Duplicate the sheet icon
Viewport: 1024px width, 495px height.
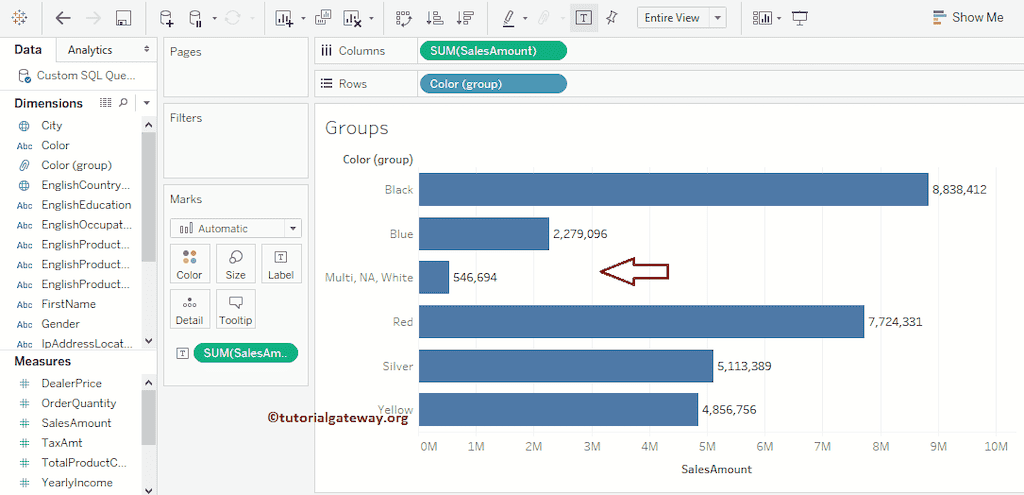pos(322,18)
